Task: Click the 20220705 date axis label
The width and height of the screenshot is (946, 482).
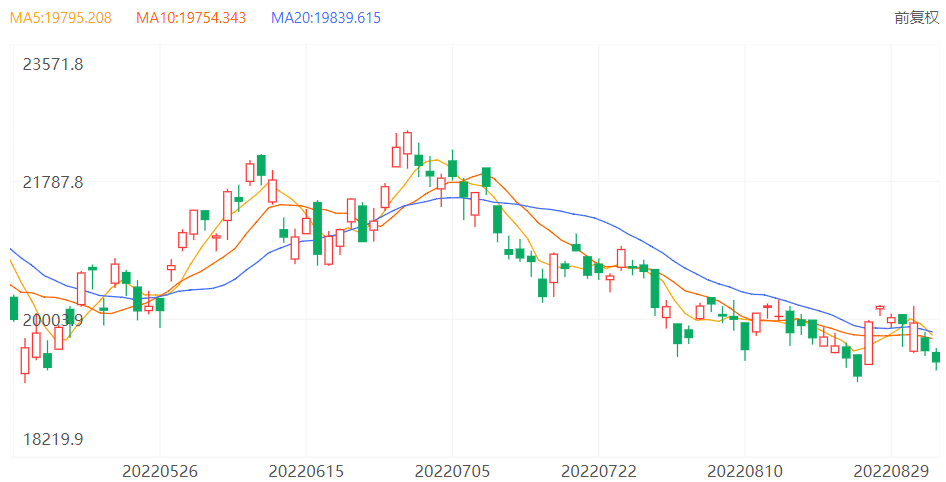Action: [x=452, y=471]
